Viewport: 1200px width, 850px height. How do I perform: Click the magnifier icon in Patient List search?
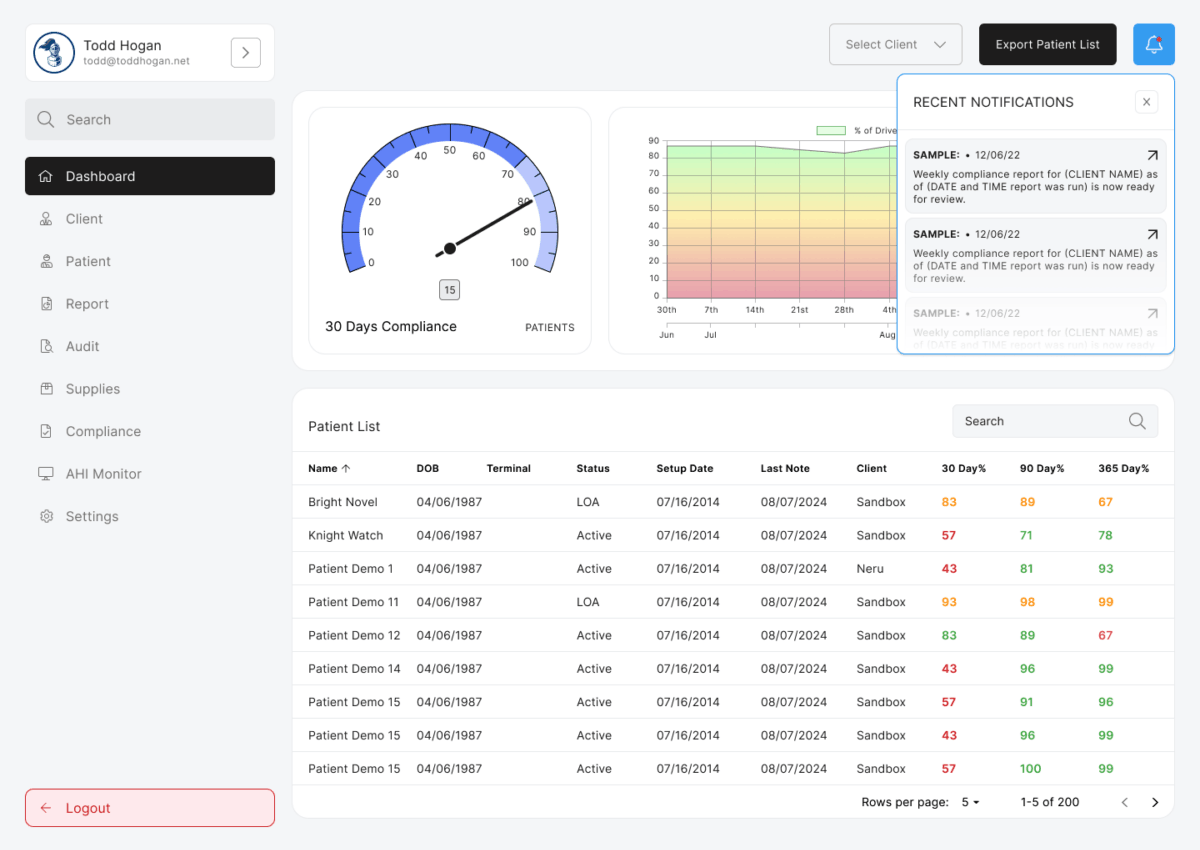(x=1137, y=421)
